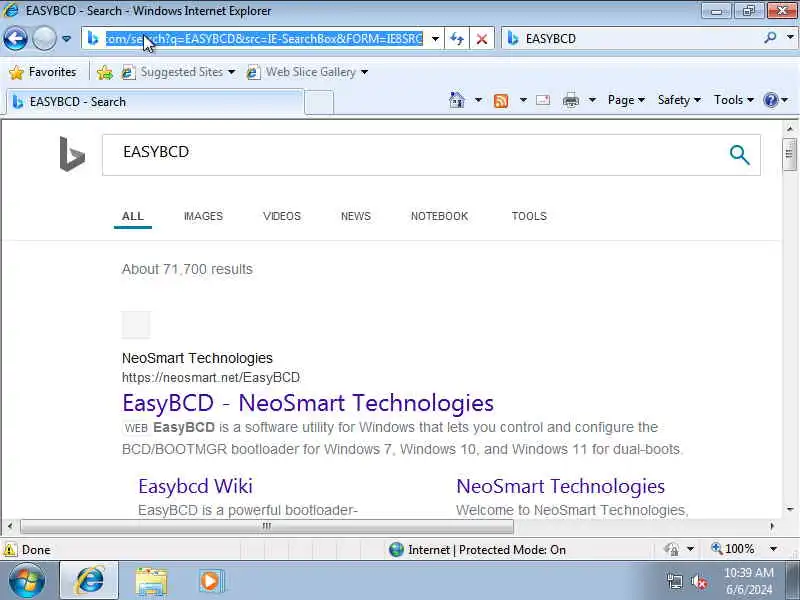
Task: Click the Read mail icon
Action: (x=543, y=100)
